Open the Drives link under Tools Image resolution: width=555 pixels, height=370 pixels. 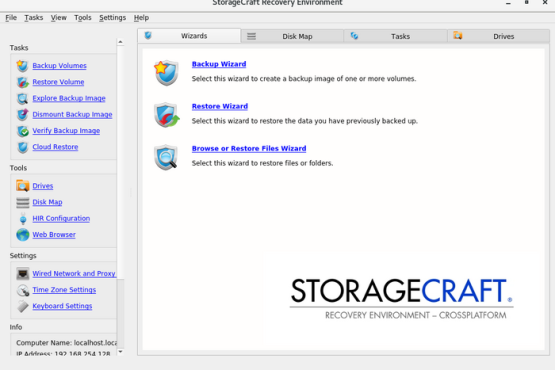tap(43, 186)
